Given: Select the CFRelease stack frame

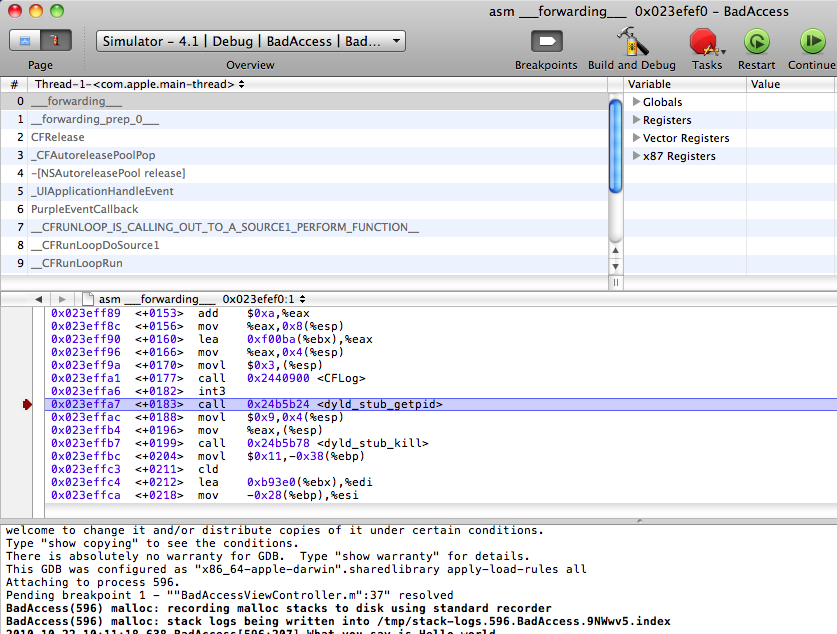Looking at the screenshot, I should 304,137.
